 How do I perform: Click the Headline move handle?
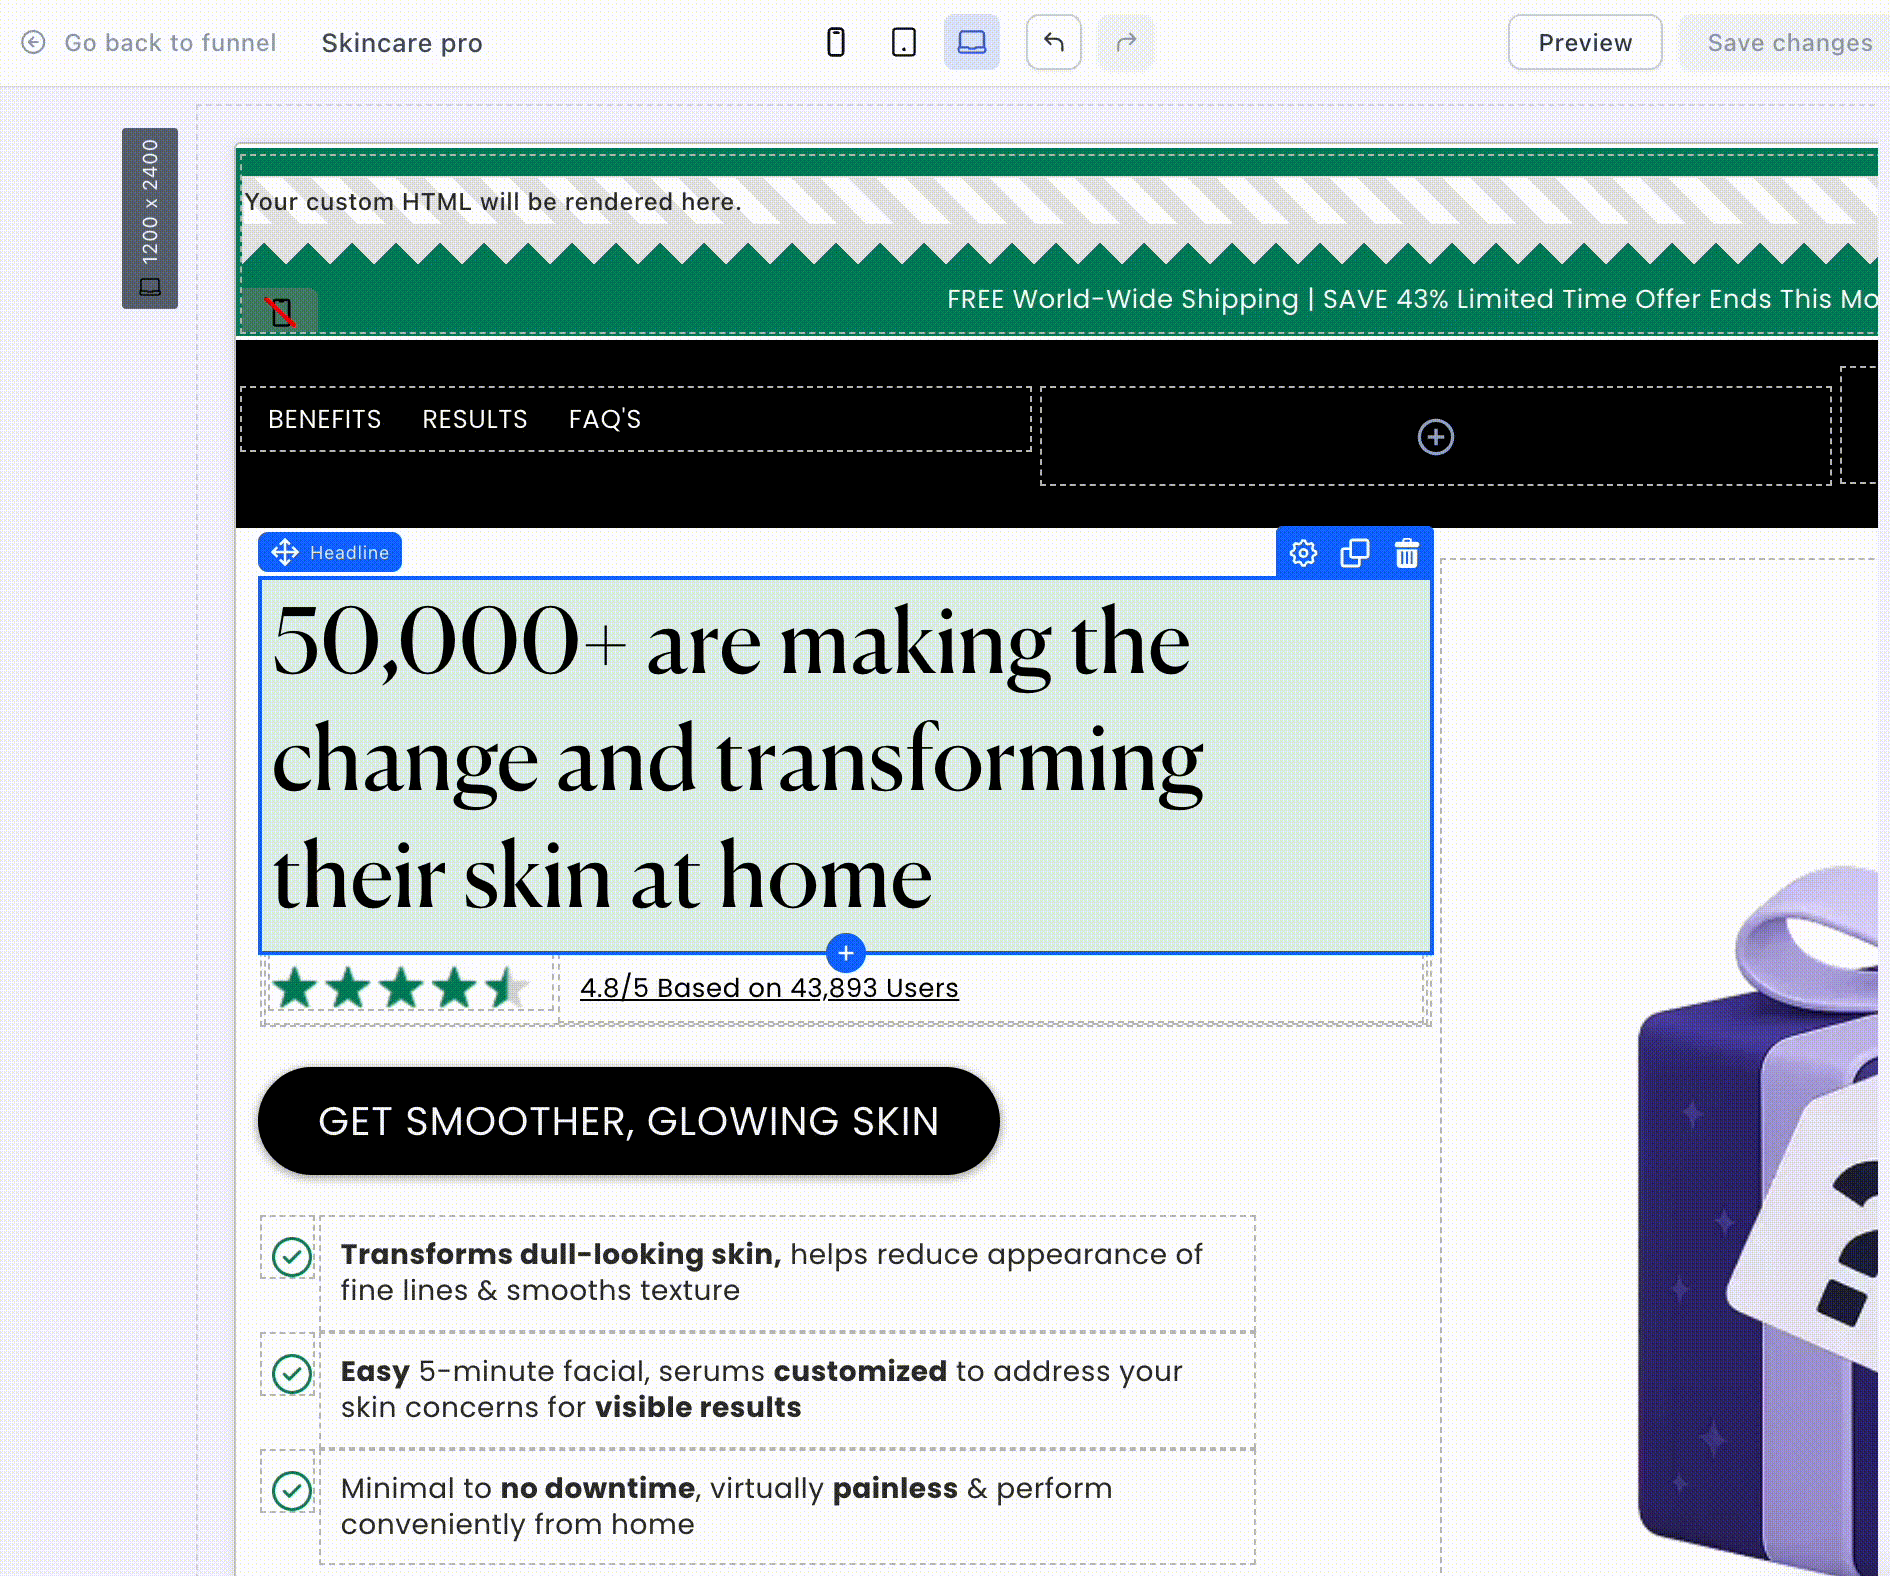285,553
